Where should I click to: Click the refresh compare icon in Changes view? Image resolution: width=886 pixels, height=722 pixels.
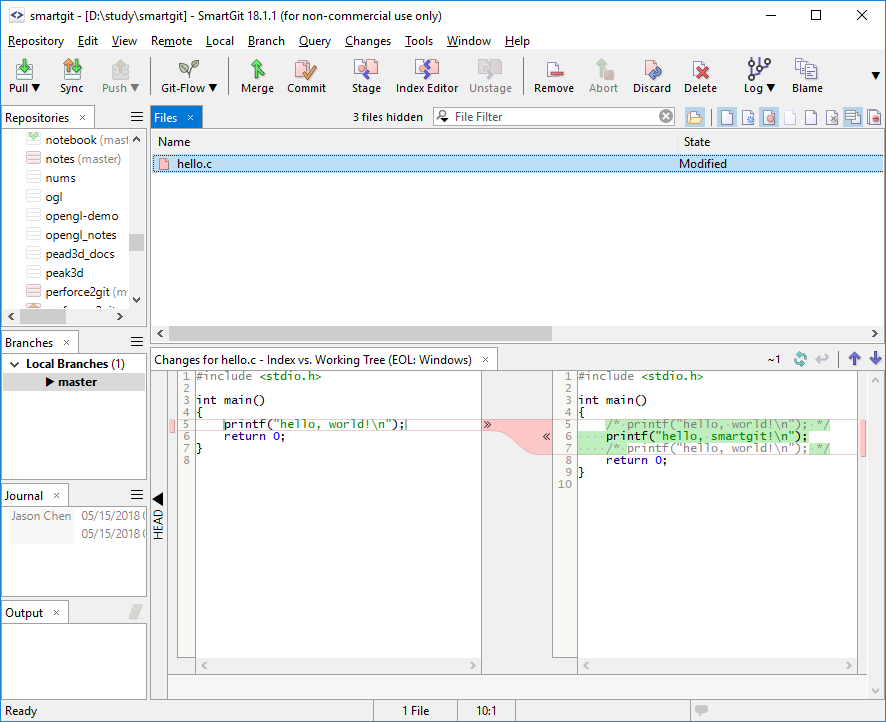click(x=800, y=359)
